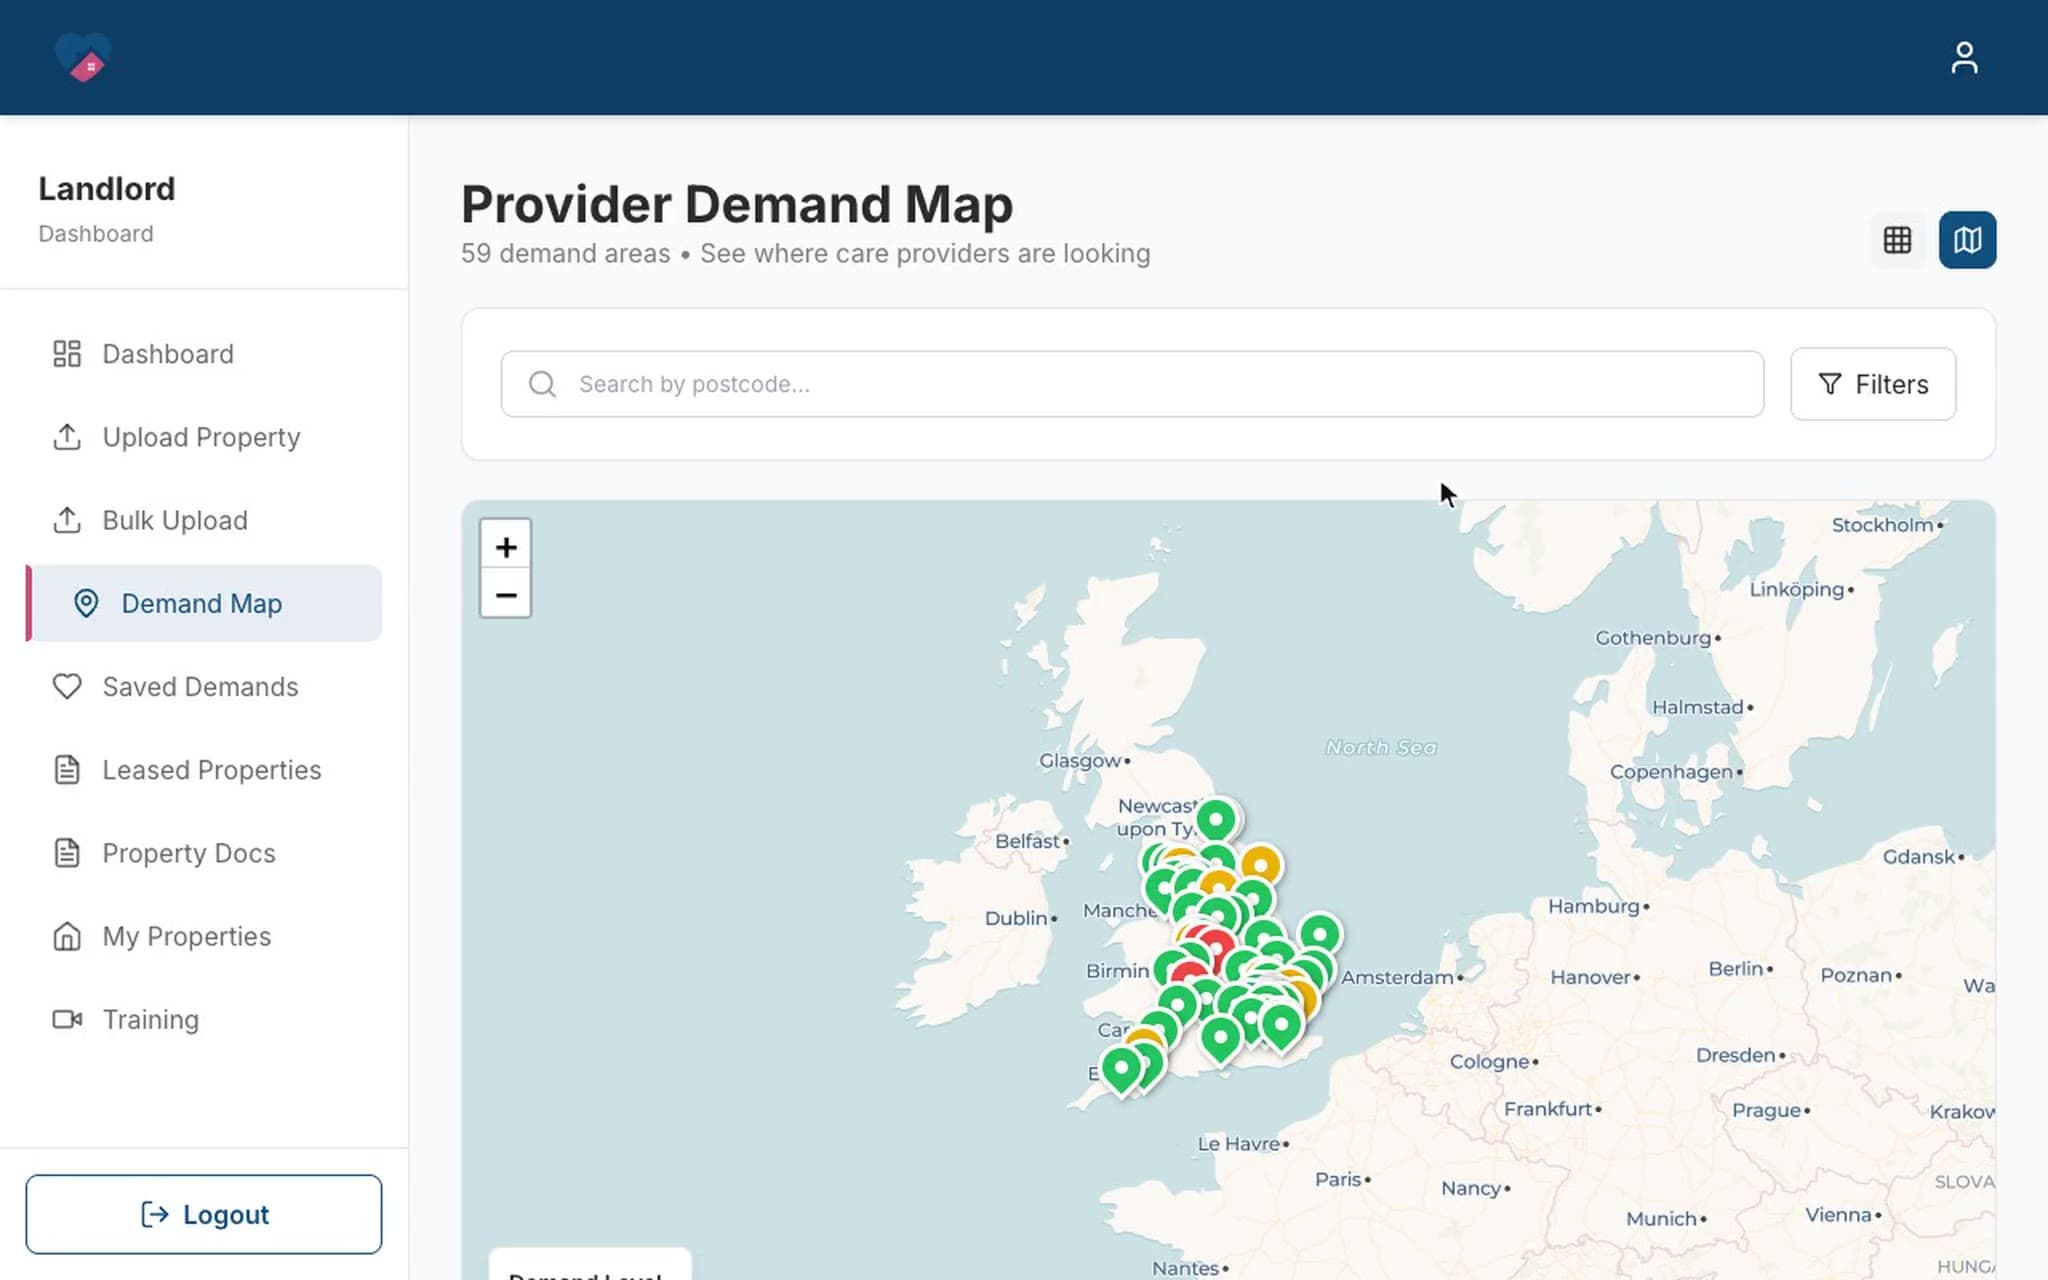Screen dimensions: 2048x1280
Task: Click the heart-house logo in header
Action: point(83,57)
